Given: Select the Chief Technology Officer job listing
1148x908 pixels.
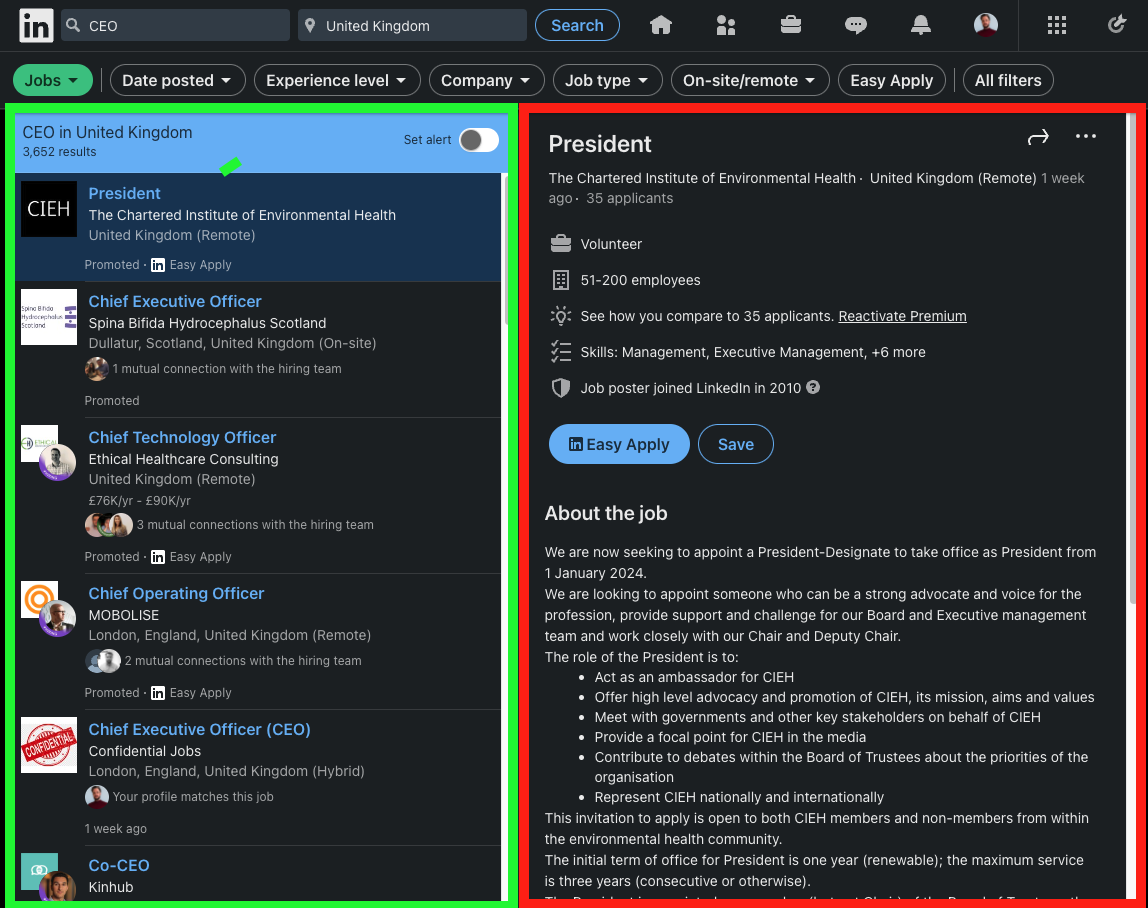Looking at the screenshot, I should (182, 437).
